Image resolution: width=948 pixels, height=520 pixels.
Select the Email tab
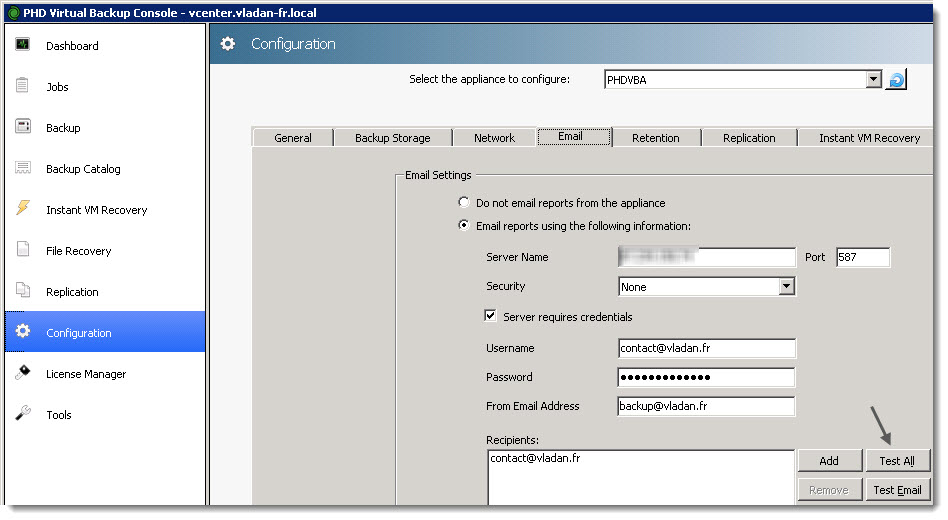[x=574, y=137]
